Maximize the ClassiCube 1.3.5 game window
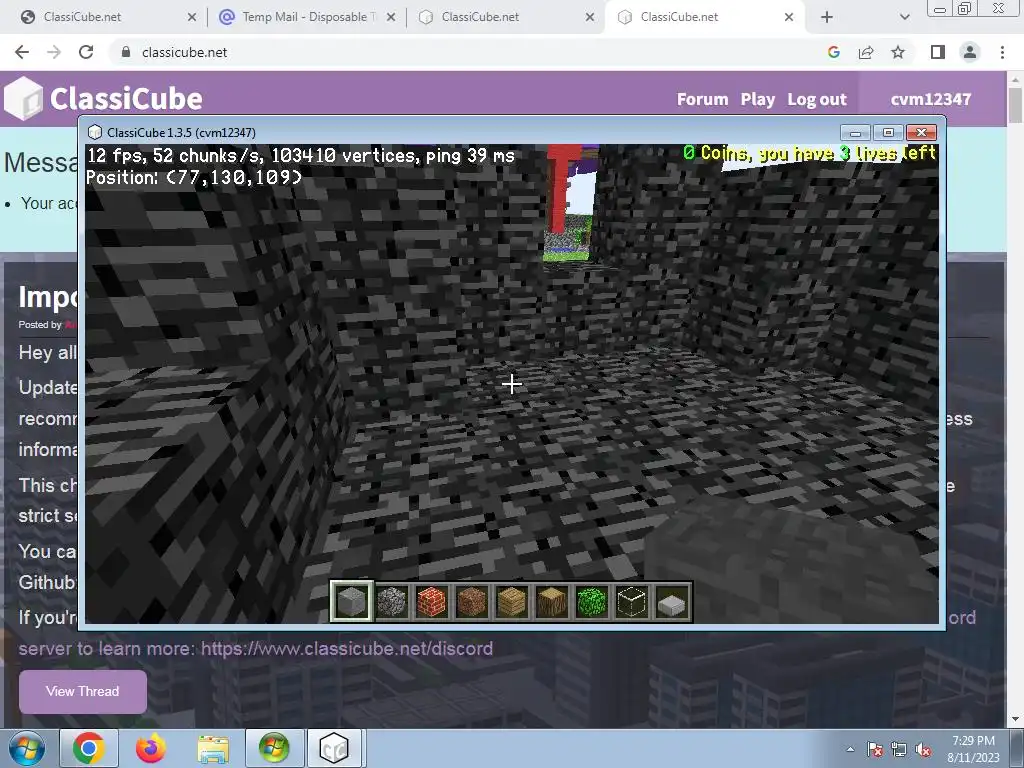Screen dimensions: 1024x768 tap(888, 133)
